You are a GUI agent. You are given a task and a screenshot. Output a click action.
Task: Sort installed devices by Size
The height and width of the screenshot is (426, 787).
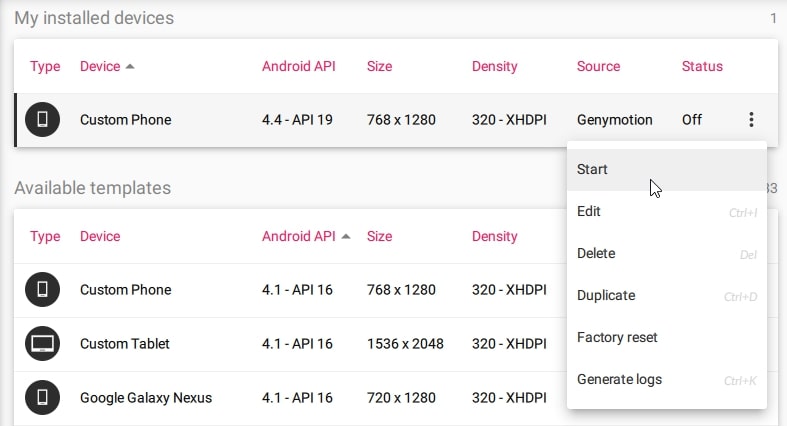pos(379,66)
